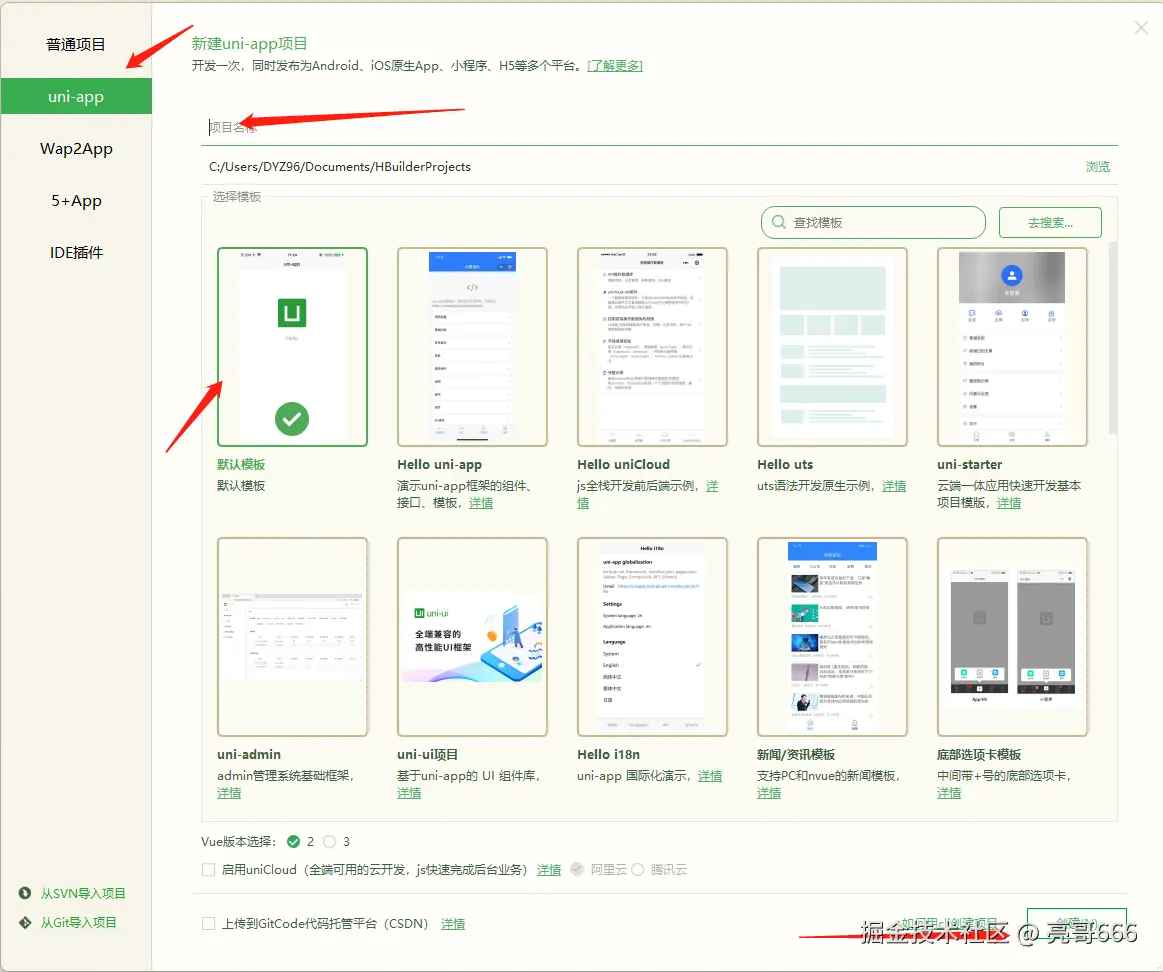Select the 底部选项卡模板 template thumbnail

pyautogui.click(x=1012, y=637)
